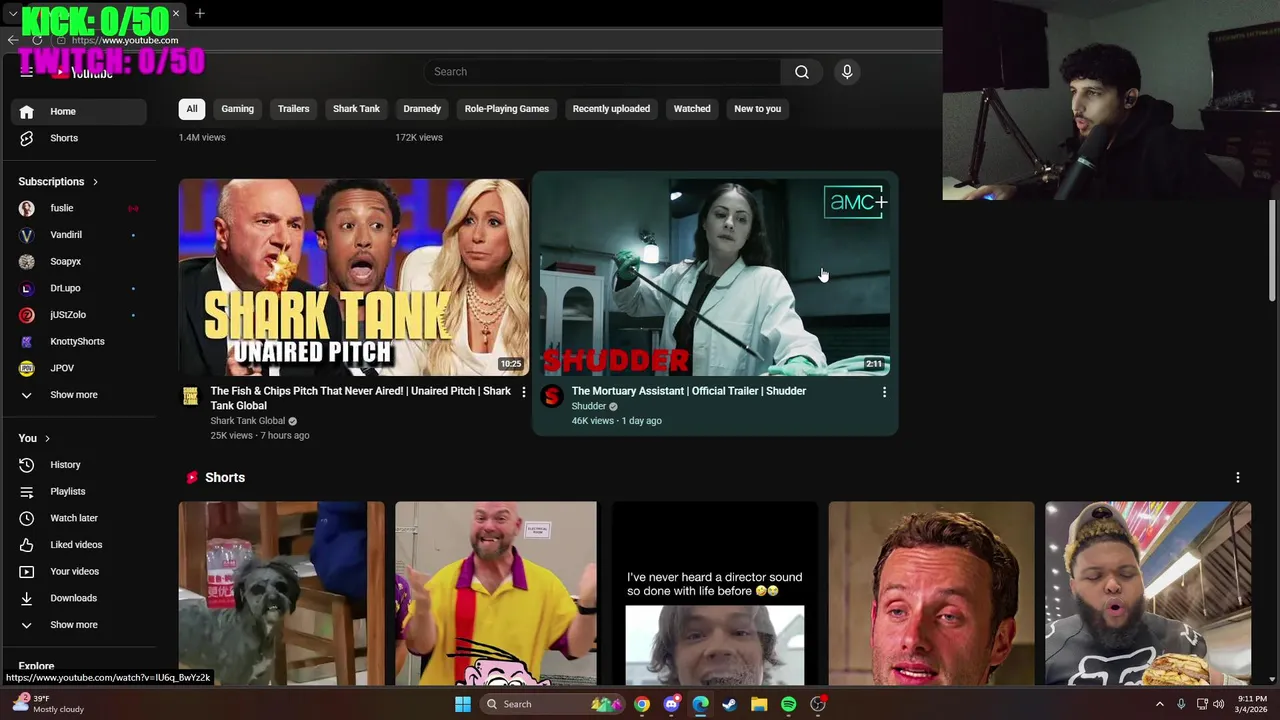The width and height of the screenshot is (1280, 720).
Task: Start voice search with microphone icon
Action: [847, 72]
